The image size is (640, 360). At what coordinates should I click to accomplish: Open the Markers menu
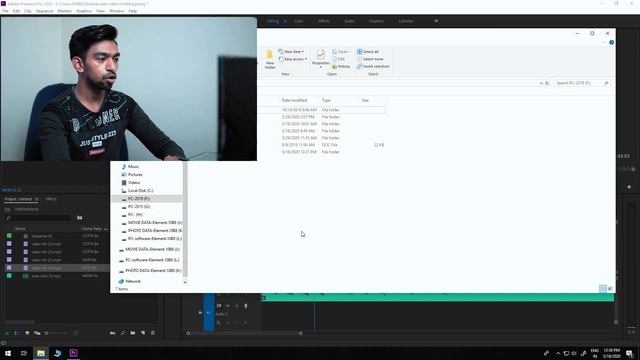click(x=64, y=11)
